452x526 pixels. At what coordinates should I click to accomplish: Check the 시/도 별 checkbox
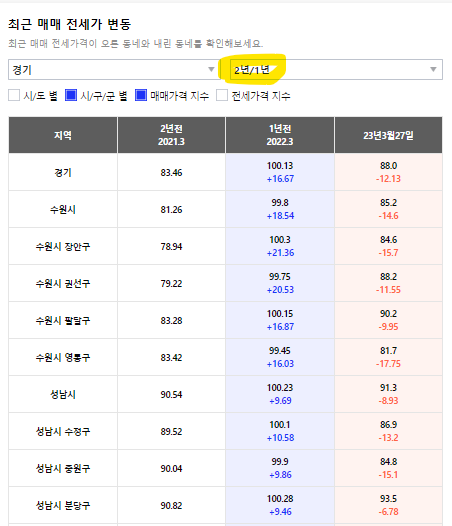[x=14, y=96]
